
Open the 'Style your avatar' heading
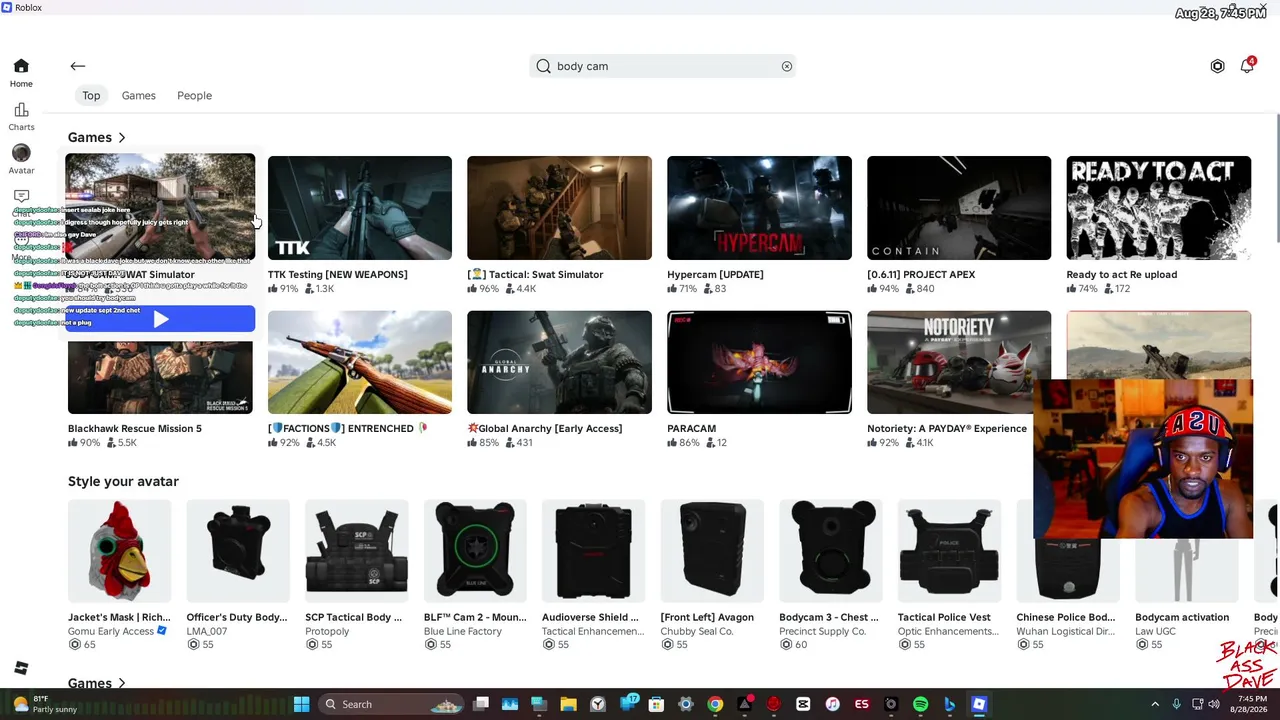(x=123, y=481)
